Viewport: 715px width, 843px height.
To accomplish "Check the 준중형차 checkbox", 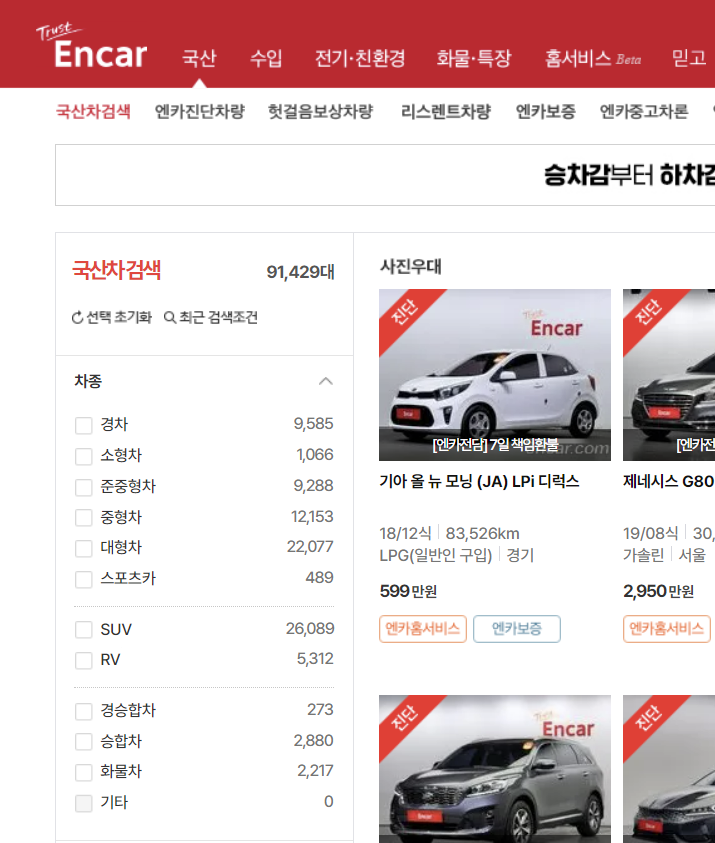I will [x=83, y=487].
